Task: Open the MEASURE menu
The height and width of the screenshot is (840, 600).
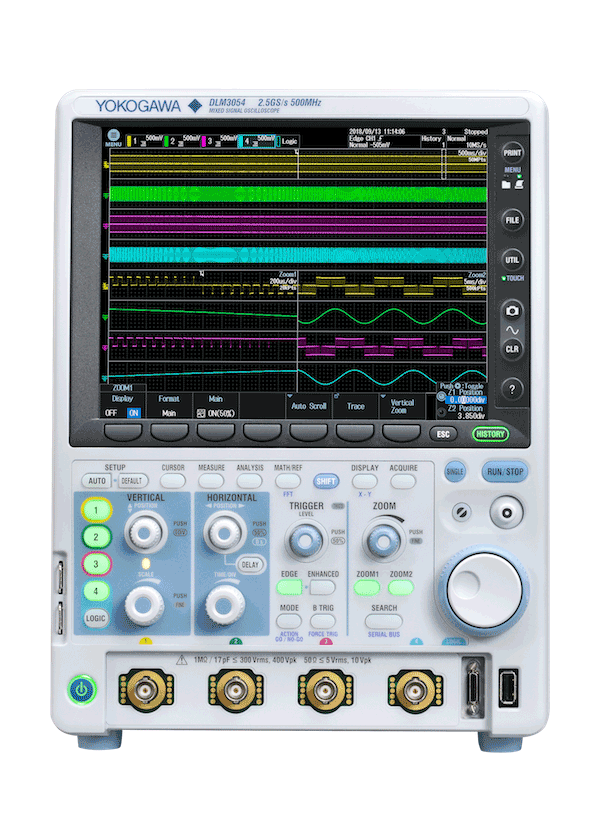Action: (x=211, y=480)
